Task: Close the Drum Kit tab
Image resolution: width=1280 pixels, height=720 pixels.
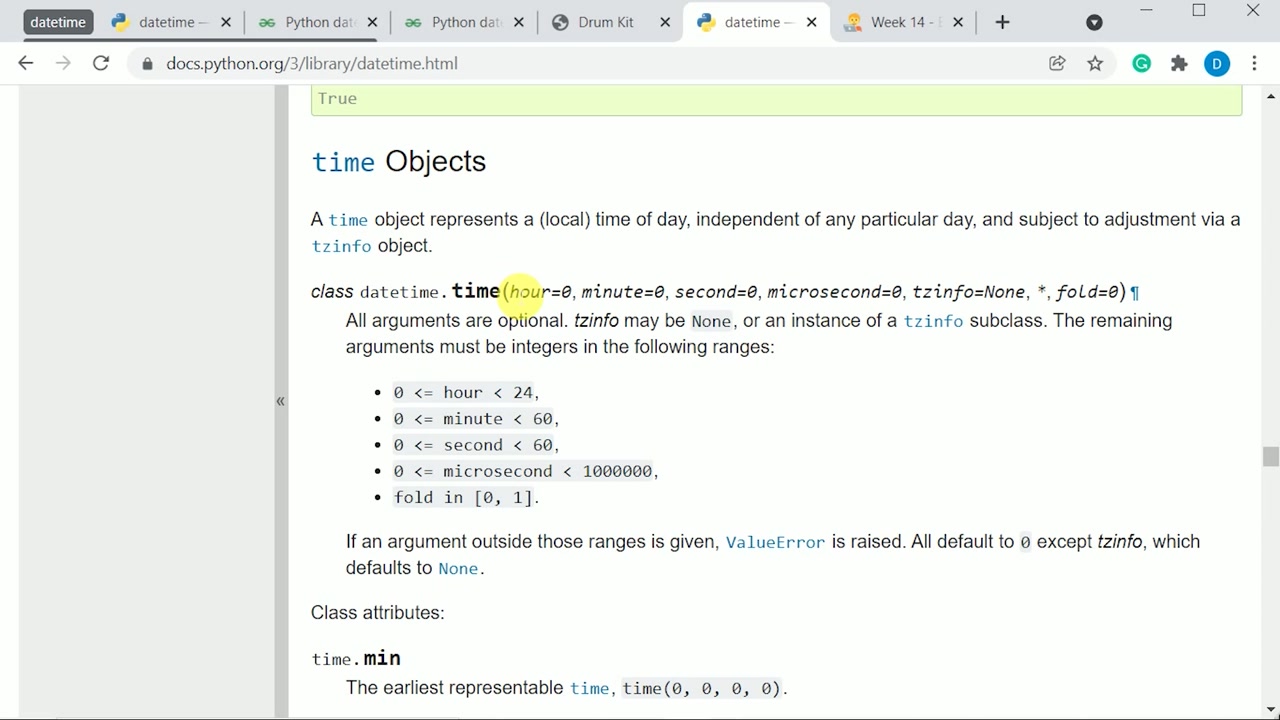Action: click(665, 22)
